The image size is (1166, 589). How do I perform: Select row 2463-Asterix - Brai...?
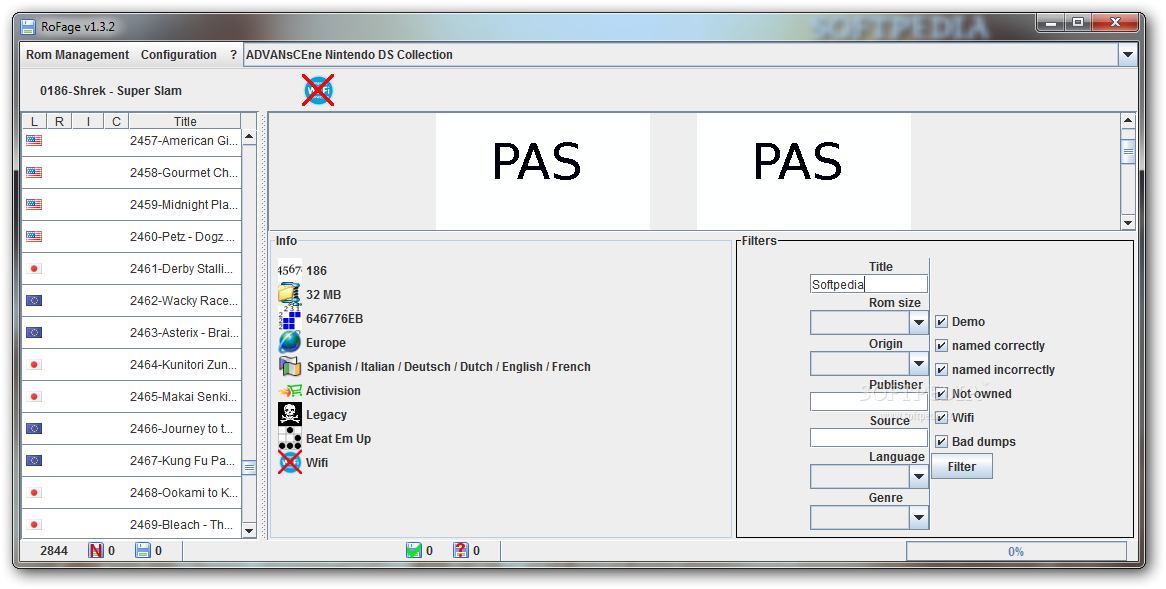point(132,332)
